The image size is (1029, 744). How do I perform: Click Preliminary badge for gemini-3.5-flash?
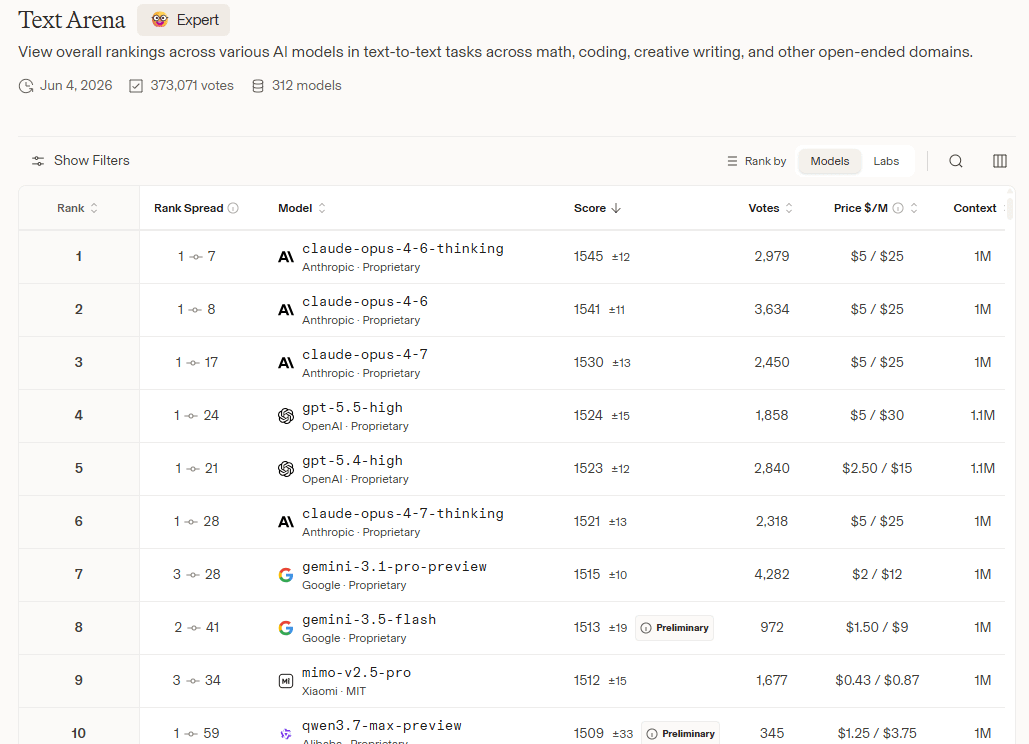pyautogui.click(x=674, y=628)
